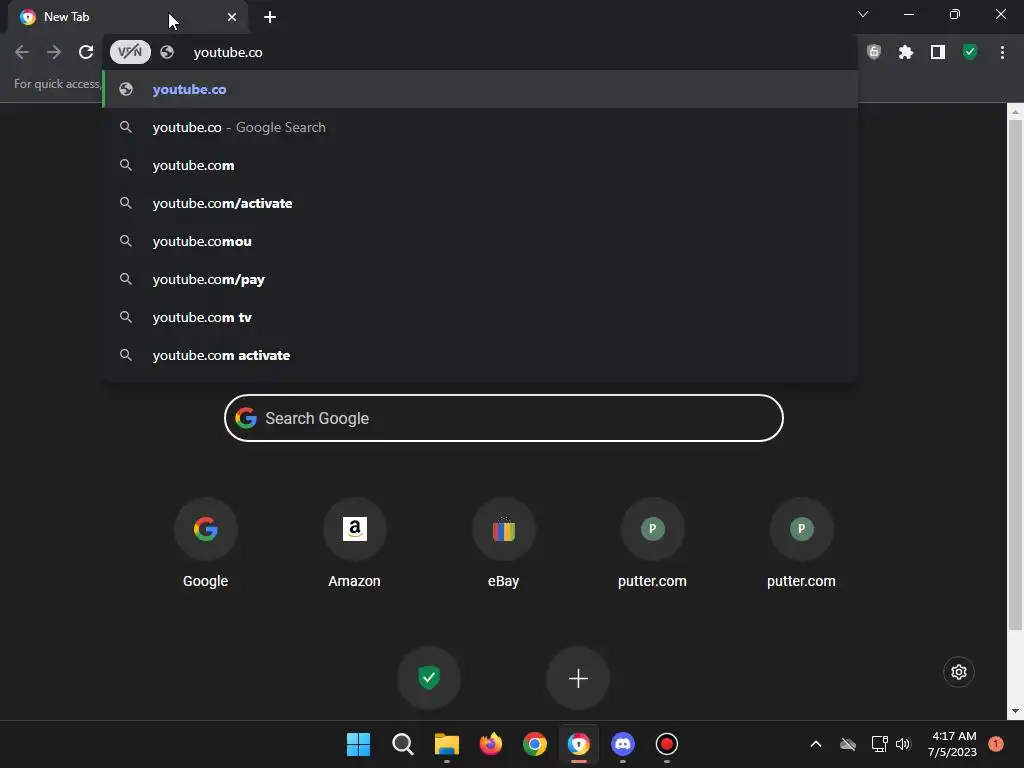The width and height of the screenshot is (1024, 768).
Task: Open the green check shield extension in the toolbar
Action: [970, 52]
